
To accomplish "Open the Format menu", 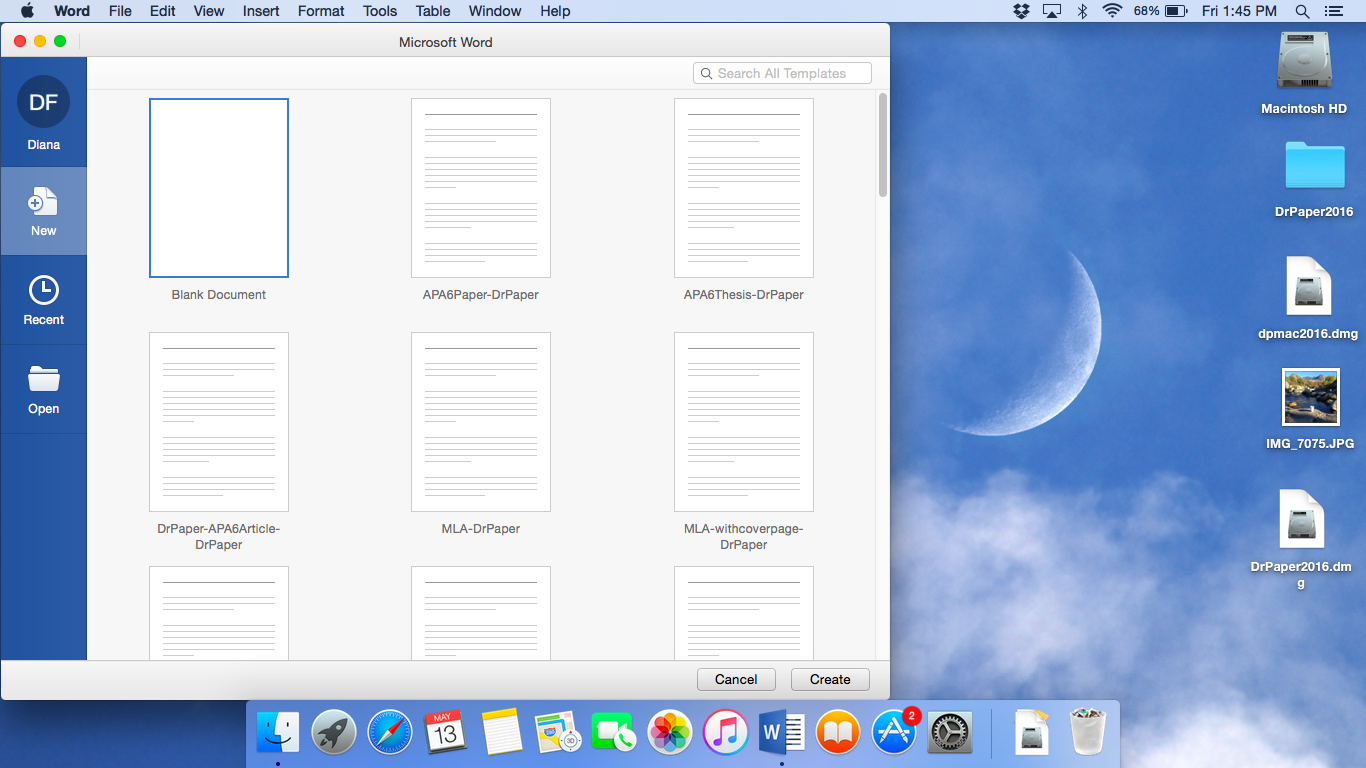I will click(x=321, y=11).
